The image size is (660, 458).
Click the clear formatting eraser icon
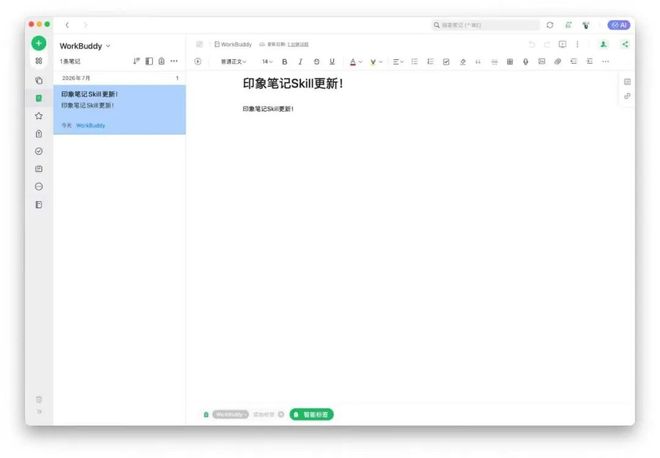tap(463, 62)
